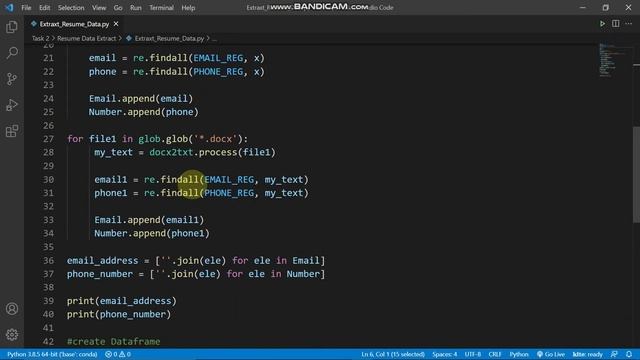Open the Selection menu
Image resolution: width=640 pixels, height=360 pixels.
71,8
